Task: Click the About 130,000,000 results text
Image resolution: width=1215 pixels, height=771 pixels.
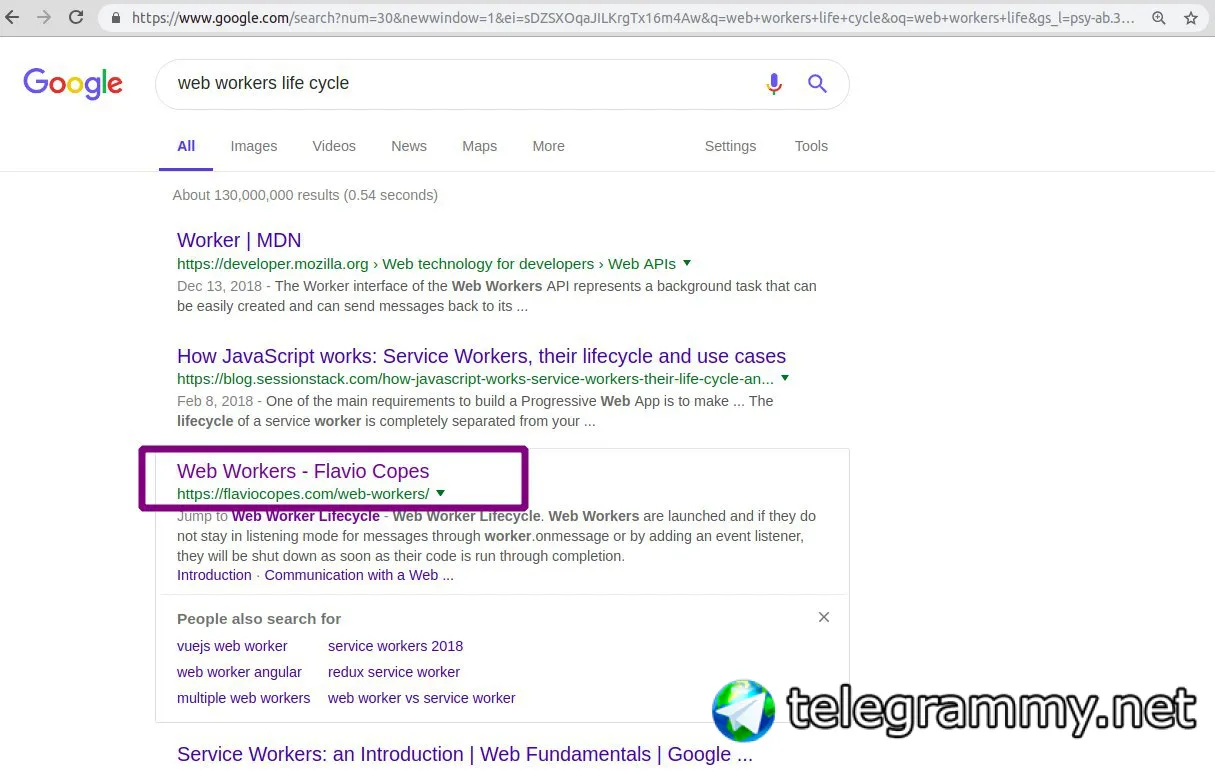Action: (305, 195)
